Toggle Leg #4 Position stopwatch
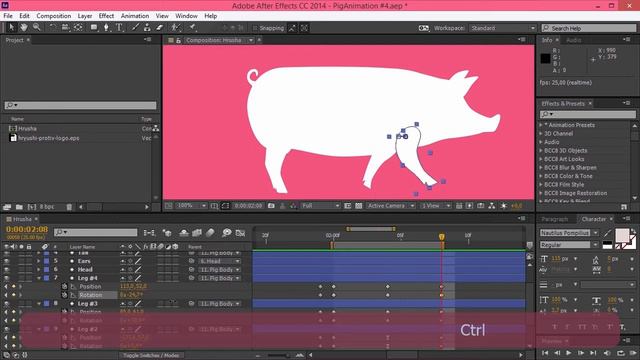Viewport: 640px width, 360px height. click(x=64, y=287)
